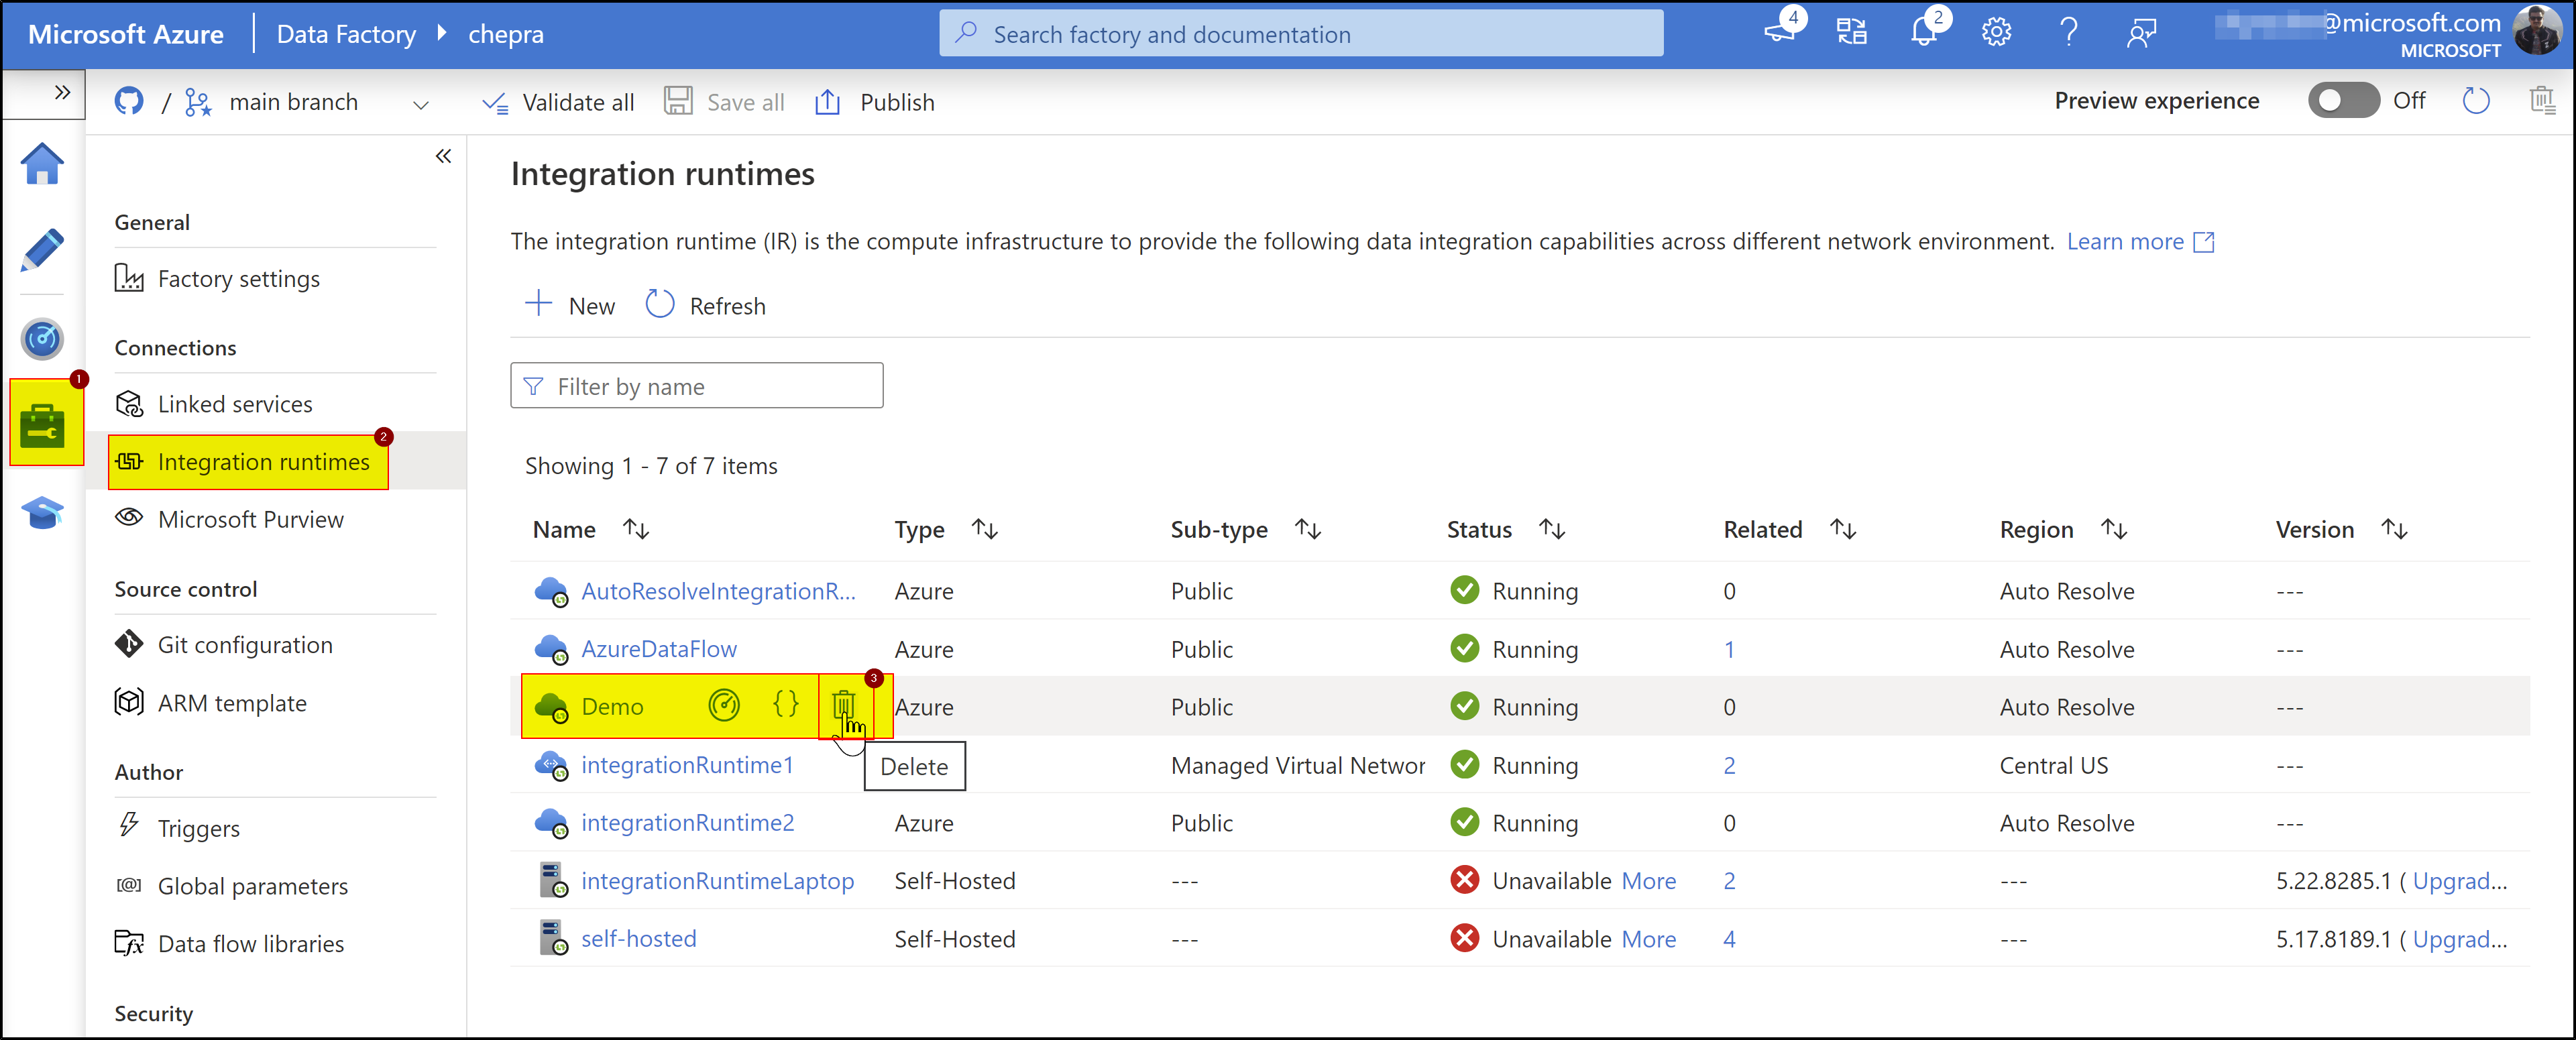Open the settings gear icon
2576x1040 pixels.
click(1997, 32)
